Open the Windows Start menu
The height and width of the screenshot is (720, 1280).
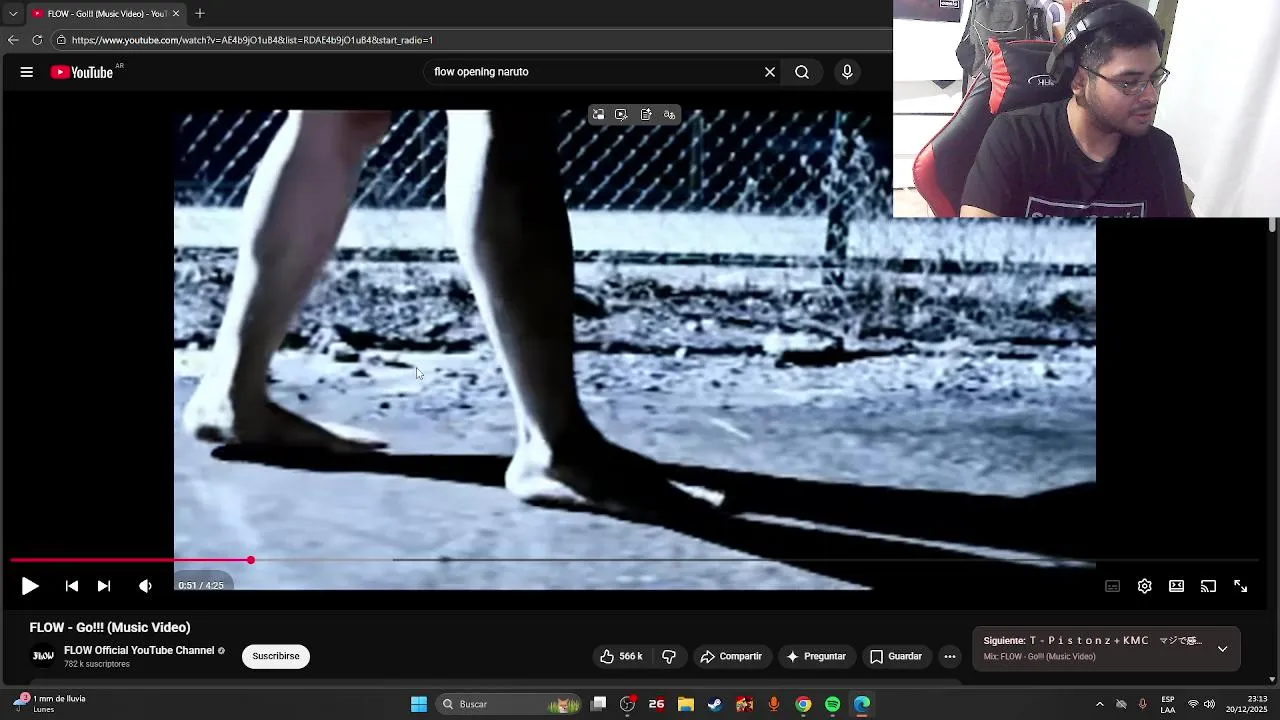419,704
